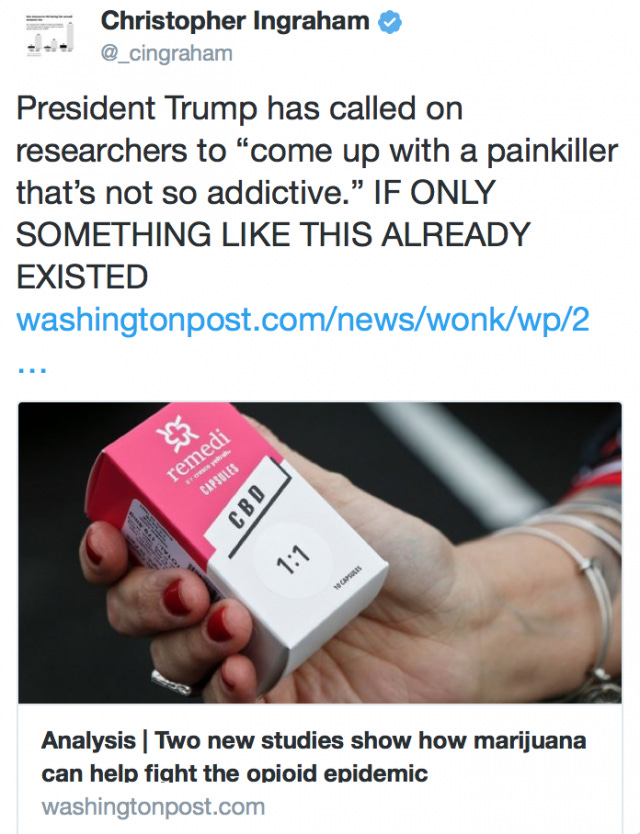The image size is (640, 834).
Task: Click the link card footer area
Action: 320,769
